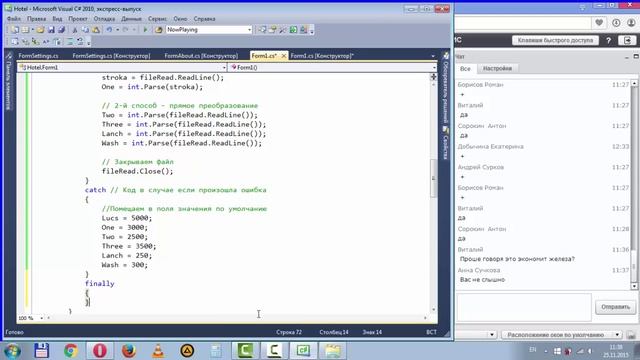This screenshot has width=640, height=360.
Task: Click the comment-out lines icon in second toolbar
Action: [x=70, y=42]
